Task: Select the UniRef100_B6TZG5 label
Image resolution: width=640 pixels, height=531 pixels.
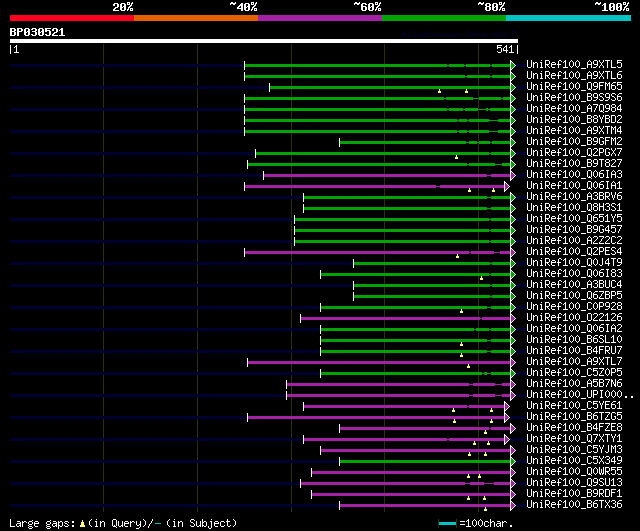Action: pyautogui.click(x=574, y=417)
